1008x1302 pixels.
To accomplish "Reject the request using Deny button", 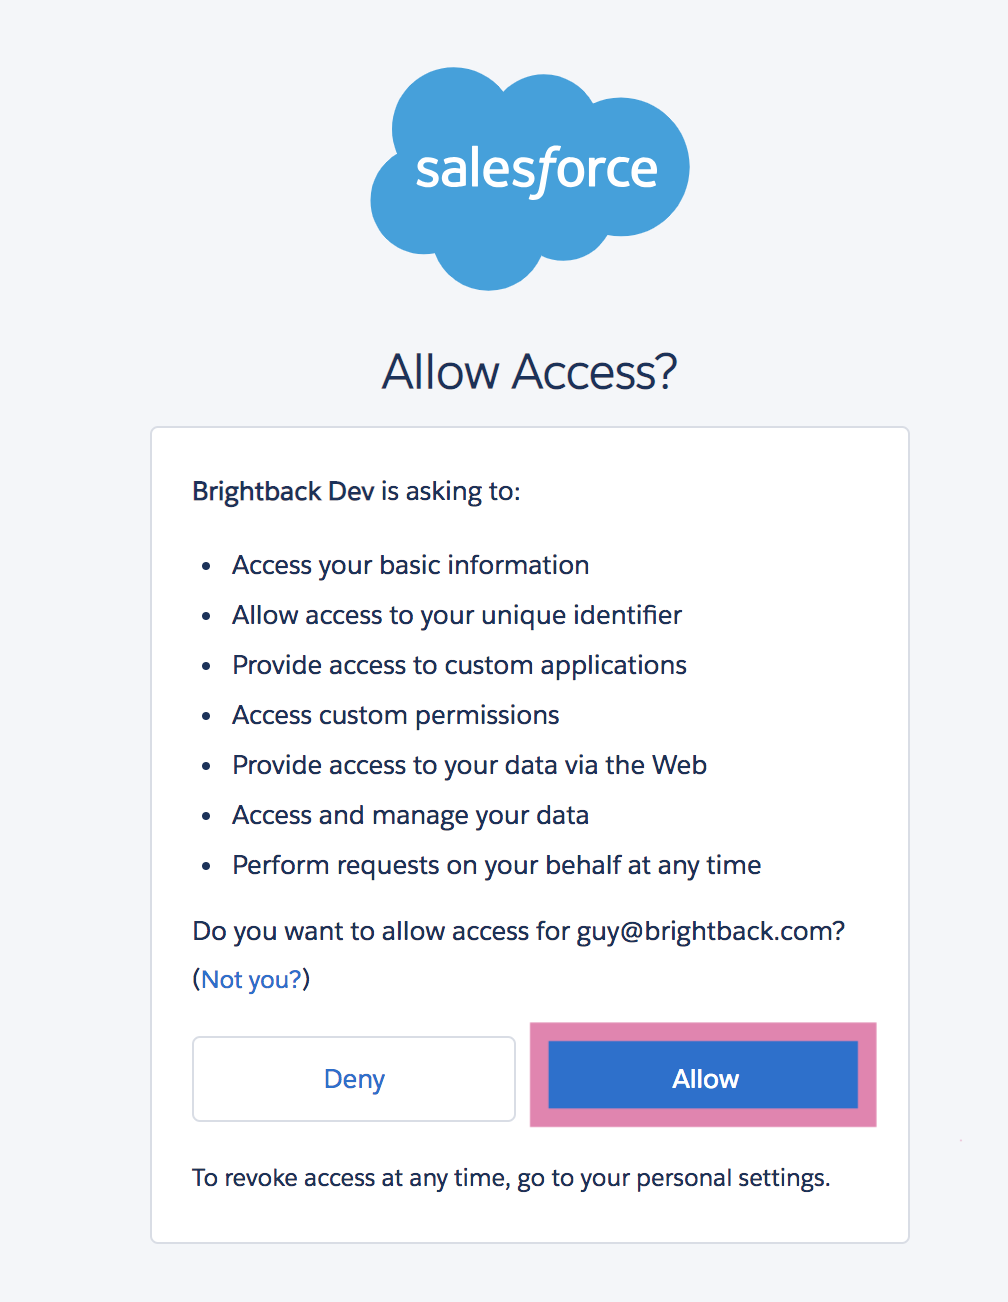I will pyautogui.click(x=354, y=1078).
